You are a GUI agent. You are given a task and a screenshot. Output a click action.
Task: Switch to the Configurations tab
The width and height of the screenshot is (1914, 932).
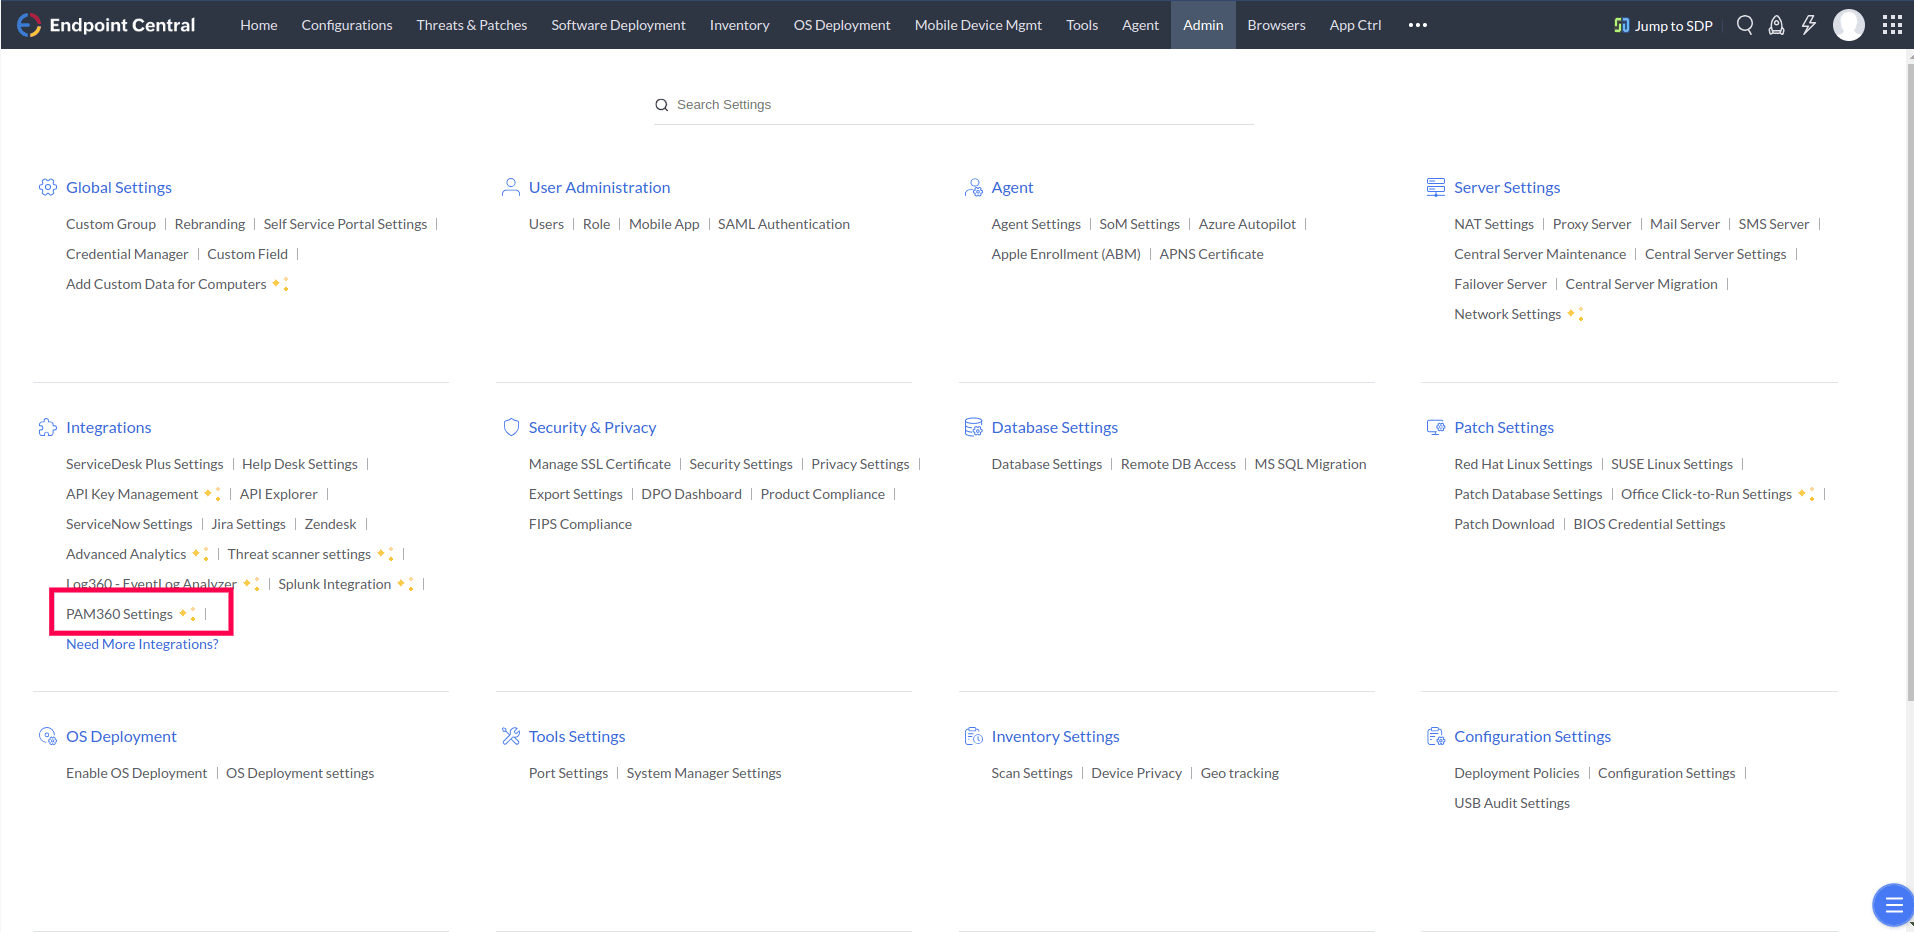pyautogui.click(x=347, y=25)
